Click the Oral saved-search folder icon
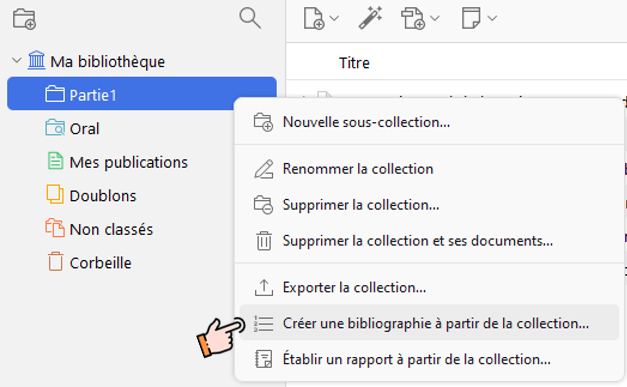 tap(55, 128)
